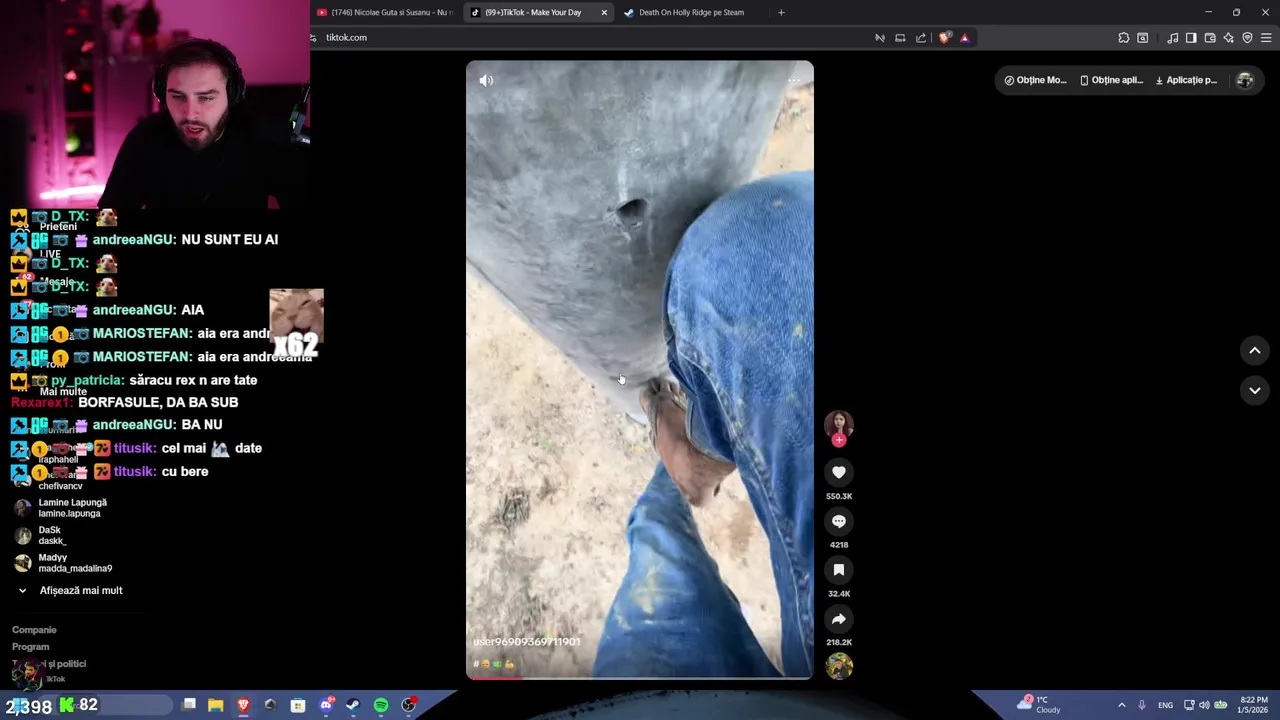Click the 'Obține apli...' button
This screenshot has width=1280, height=720.
(1112, 80)
